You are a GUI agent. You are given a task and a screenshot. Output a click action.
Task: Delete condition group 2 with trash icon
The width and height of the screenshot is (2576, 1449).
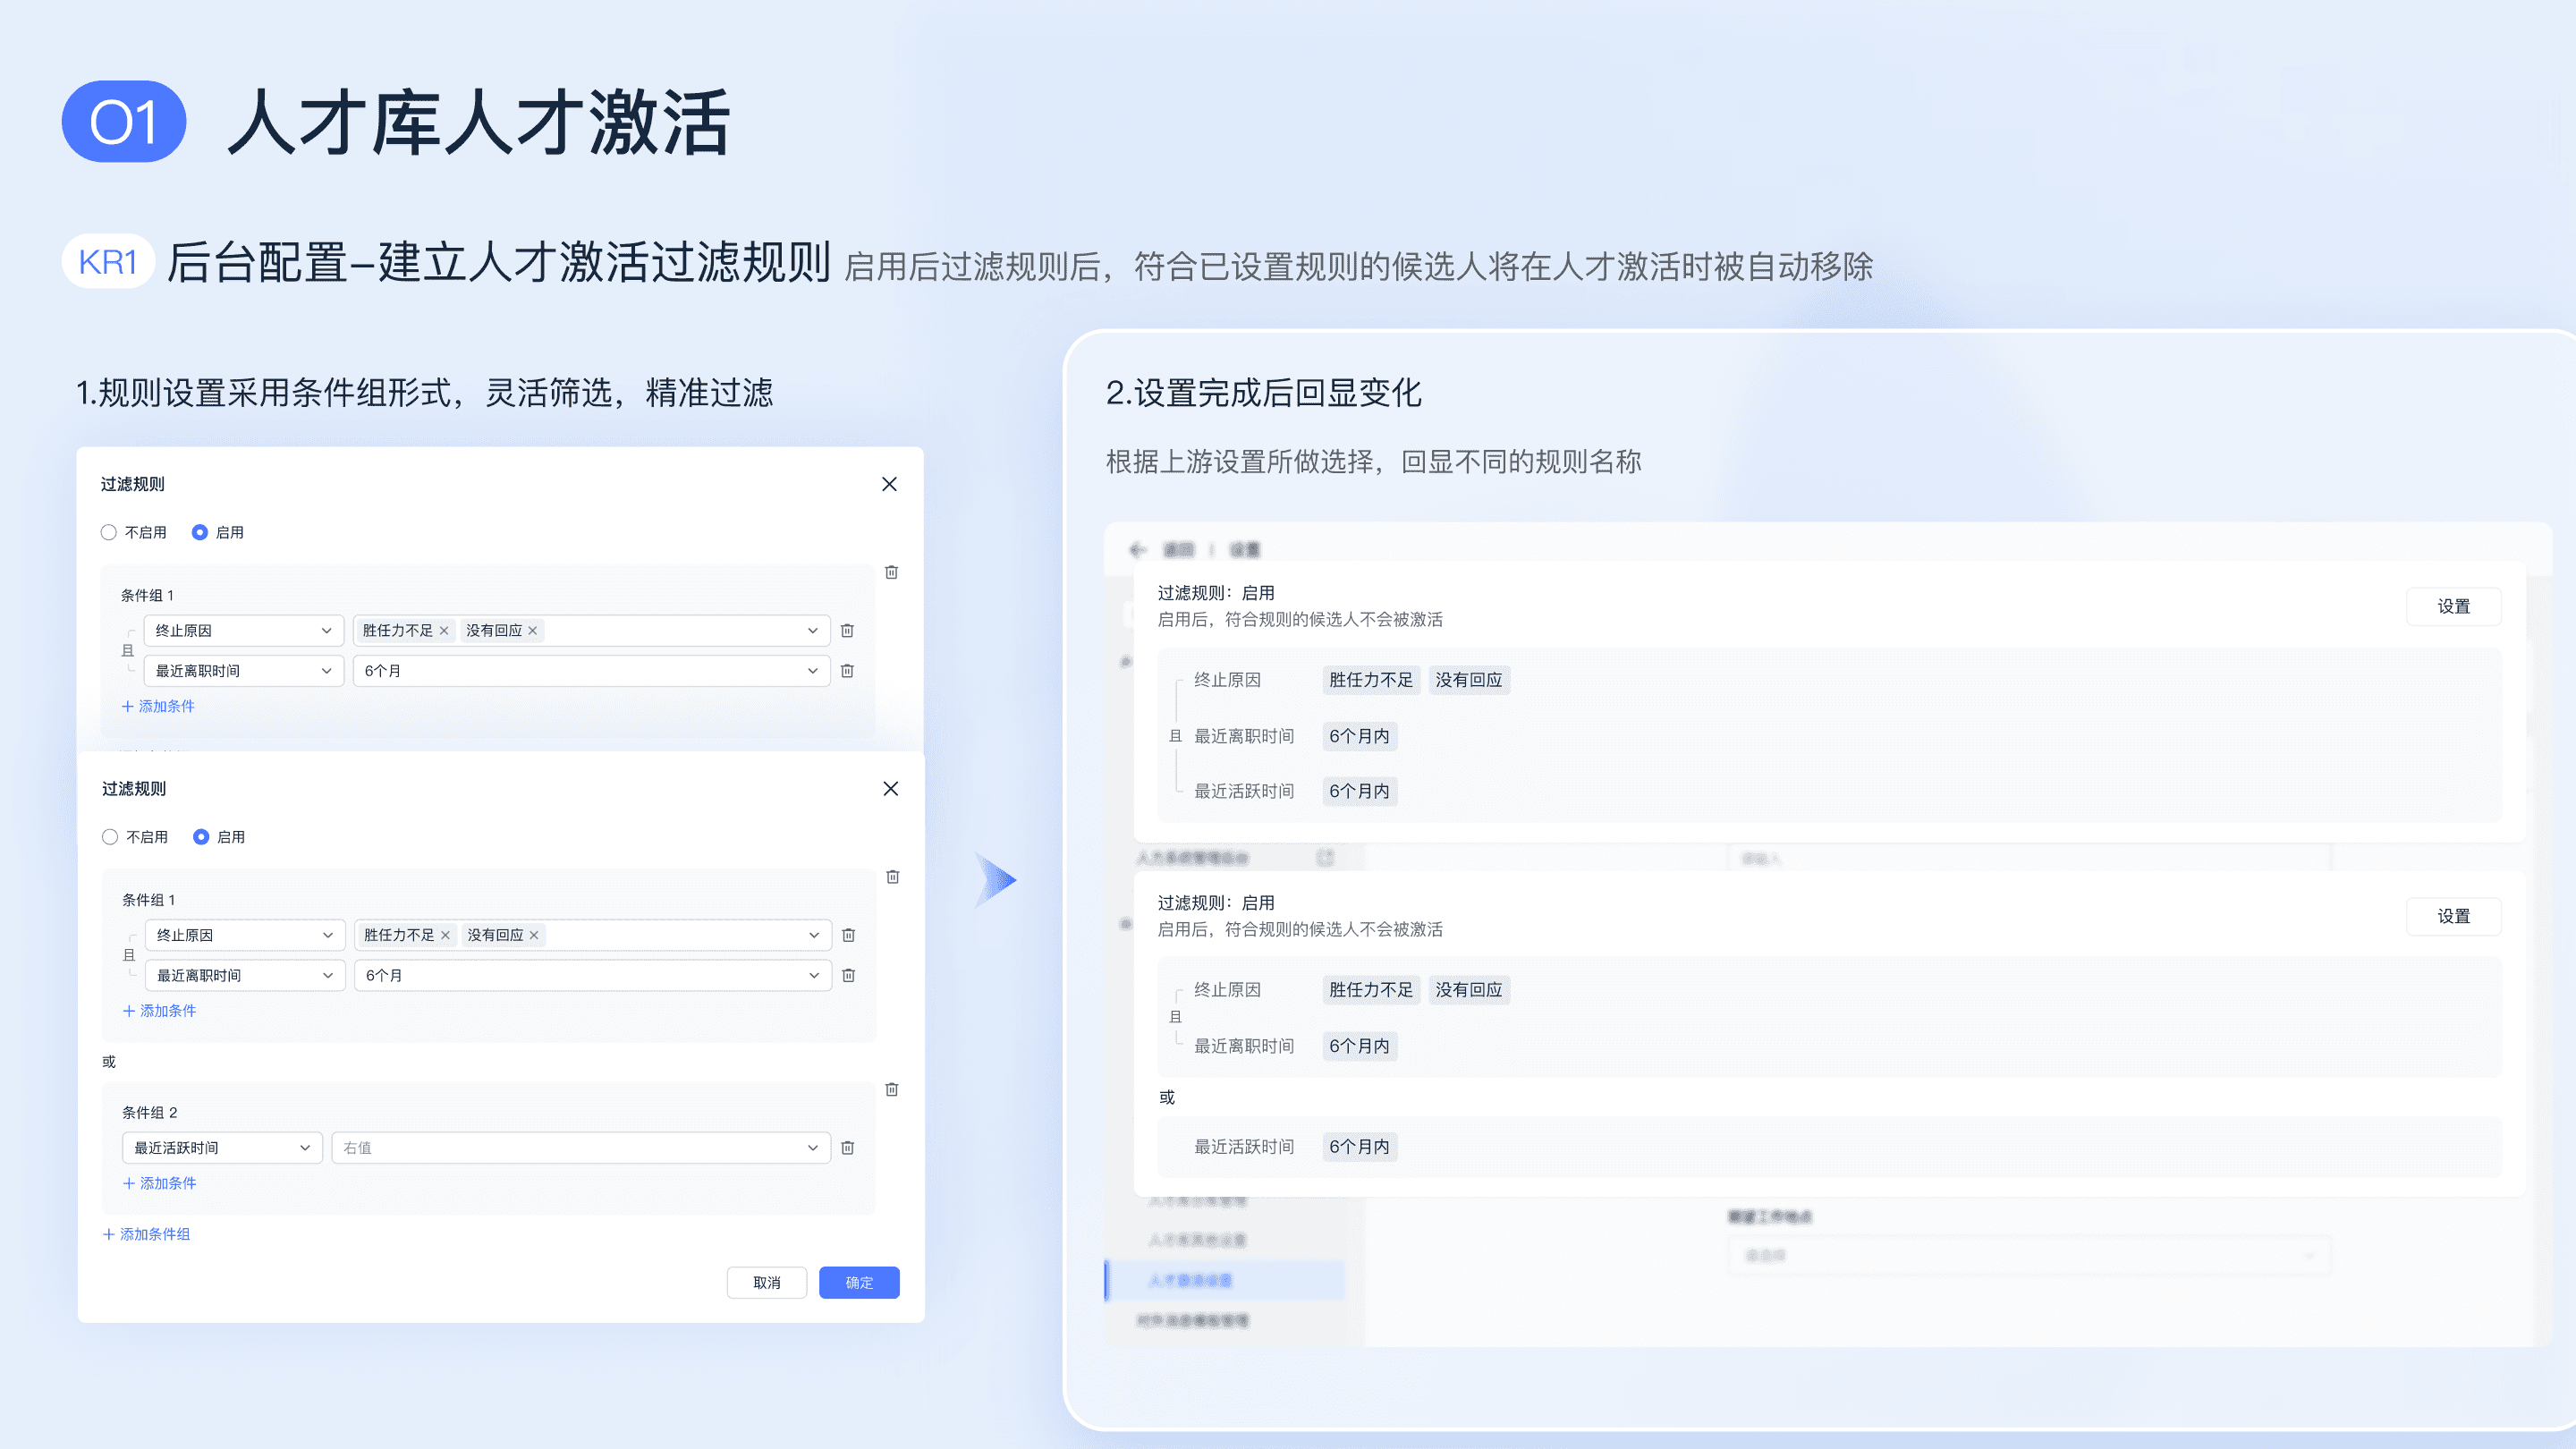coord(892,1089)
